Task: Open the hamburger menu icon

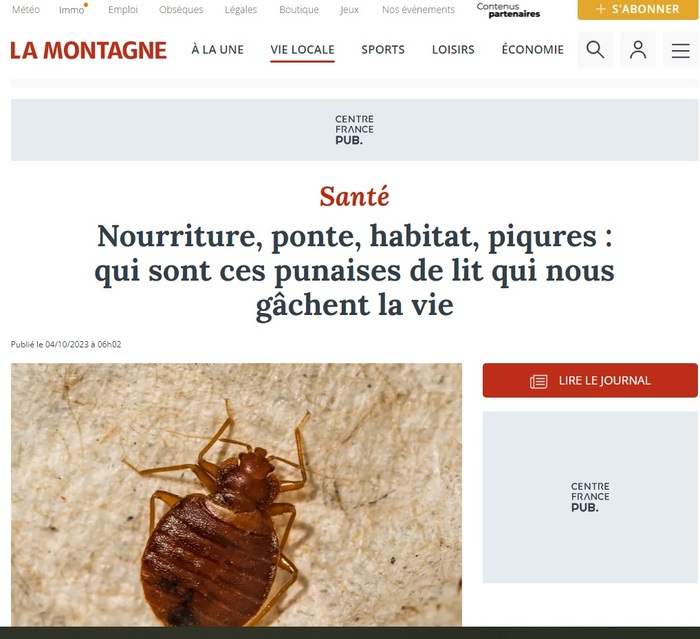Action: 680,50
